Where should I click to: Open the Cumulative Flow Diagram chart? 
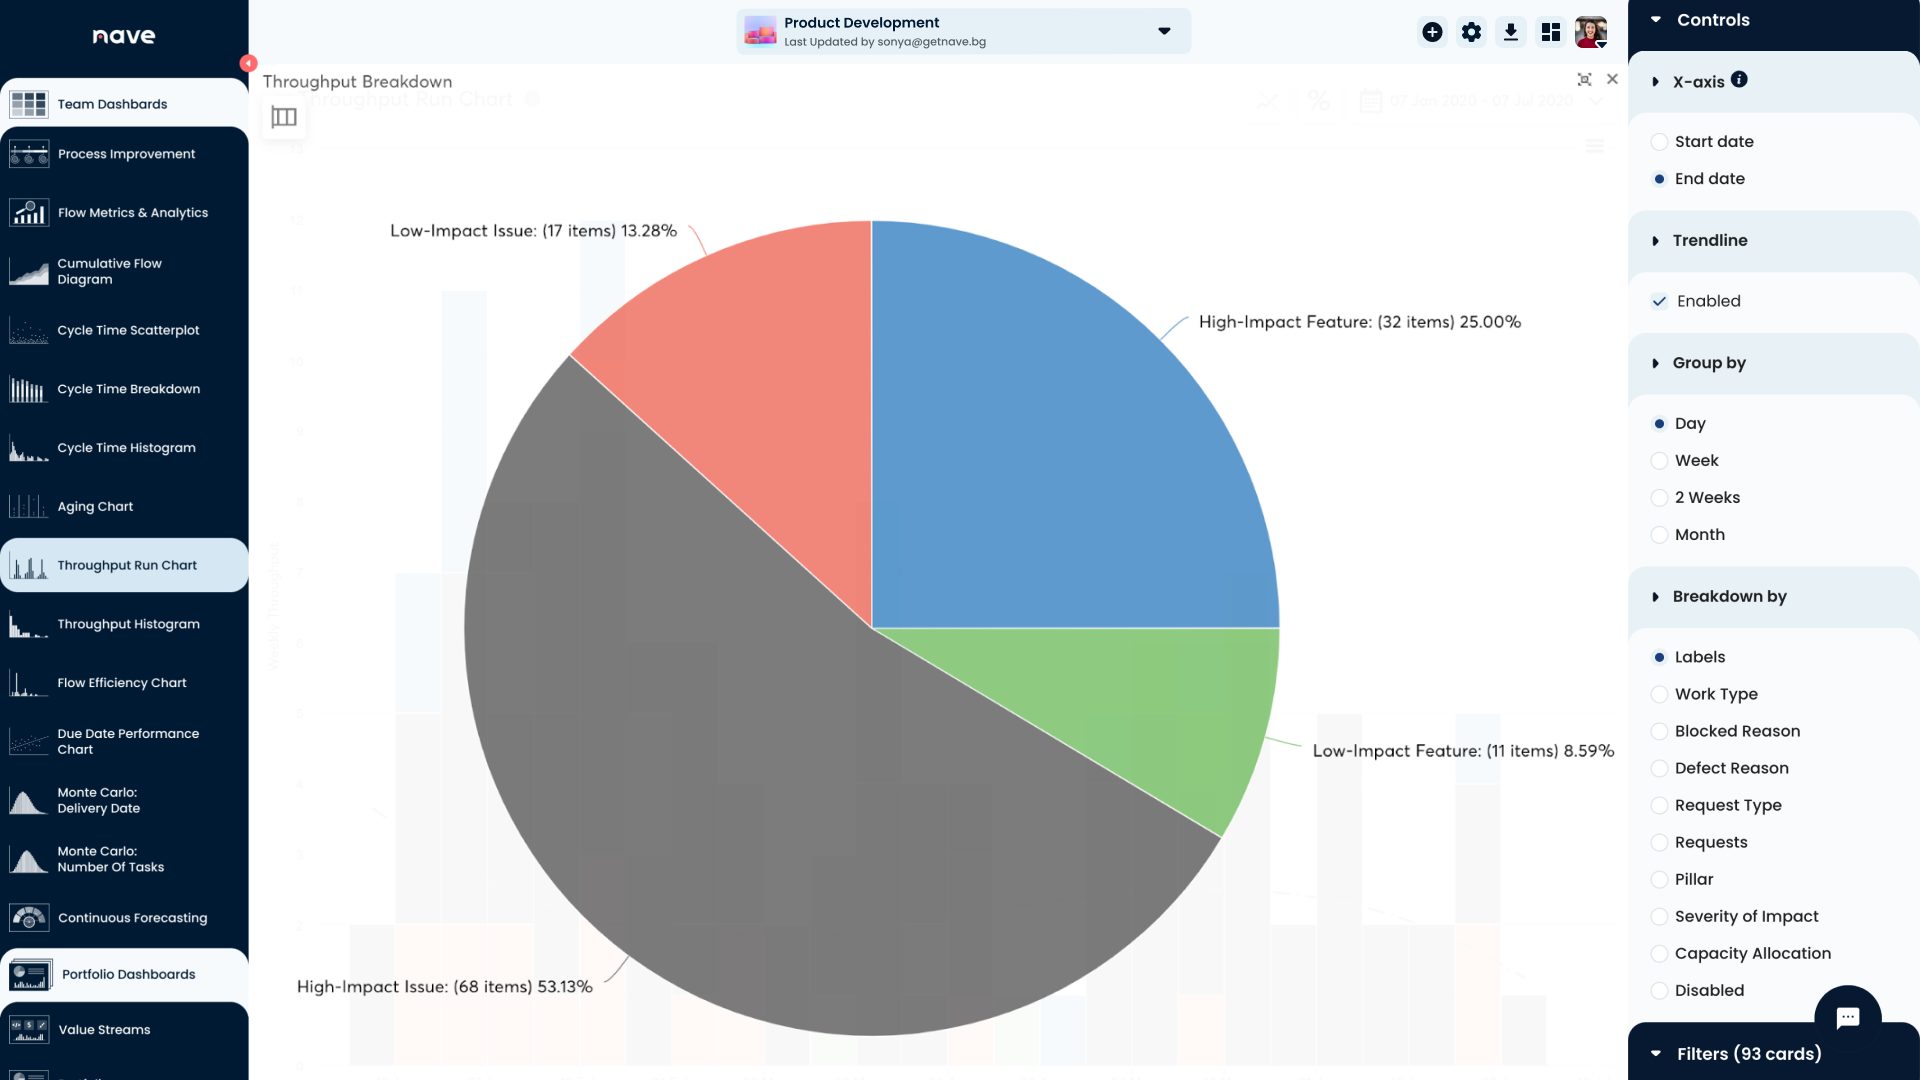(109, 271)
